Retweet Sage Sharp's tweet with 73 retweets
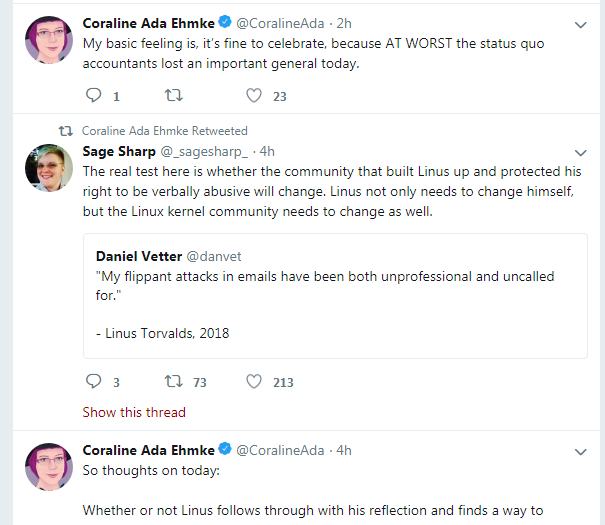 click(x=173, y=381)
